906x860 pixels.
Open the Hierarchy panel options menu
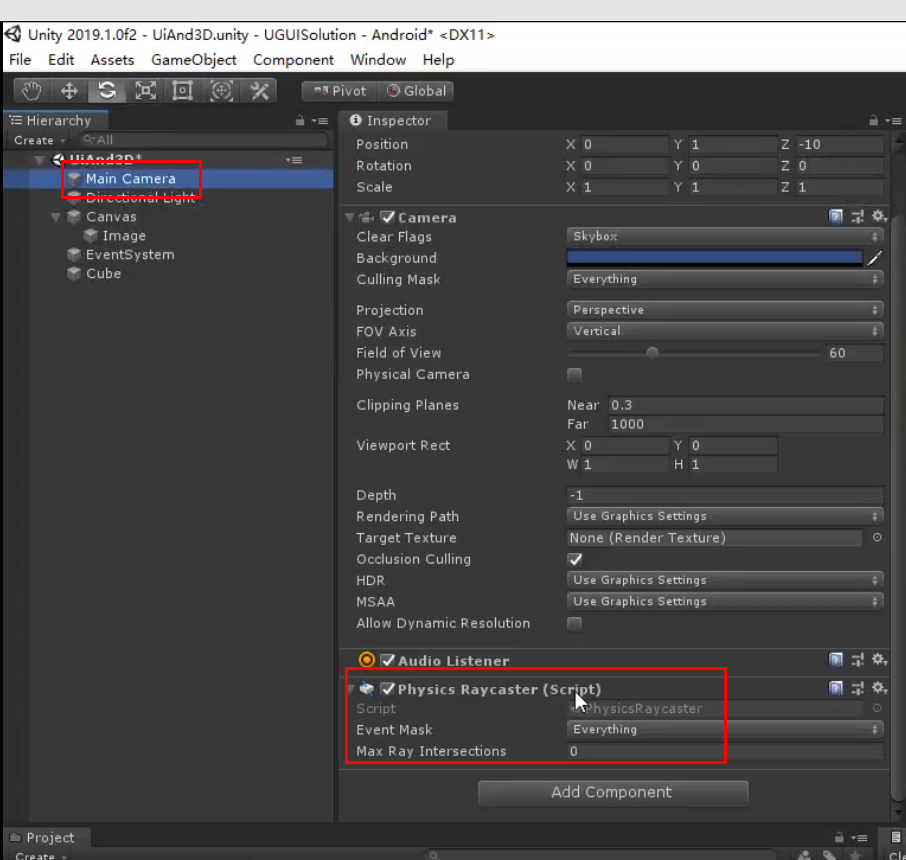pyautogui.click(x=320, y=121)
